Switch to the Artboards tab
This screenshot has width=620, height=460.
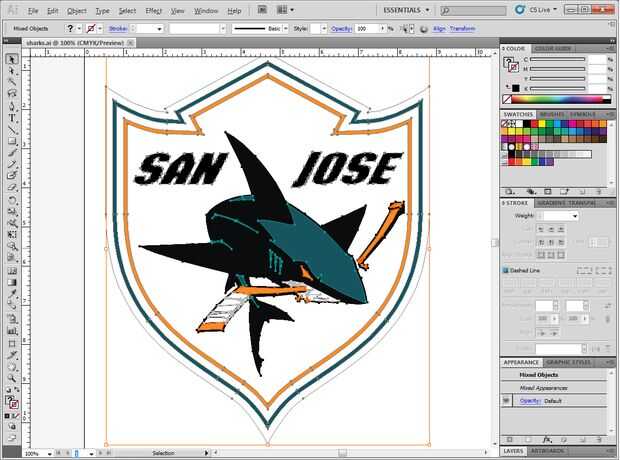pyautogui.click(x=548, y=451)
